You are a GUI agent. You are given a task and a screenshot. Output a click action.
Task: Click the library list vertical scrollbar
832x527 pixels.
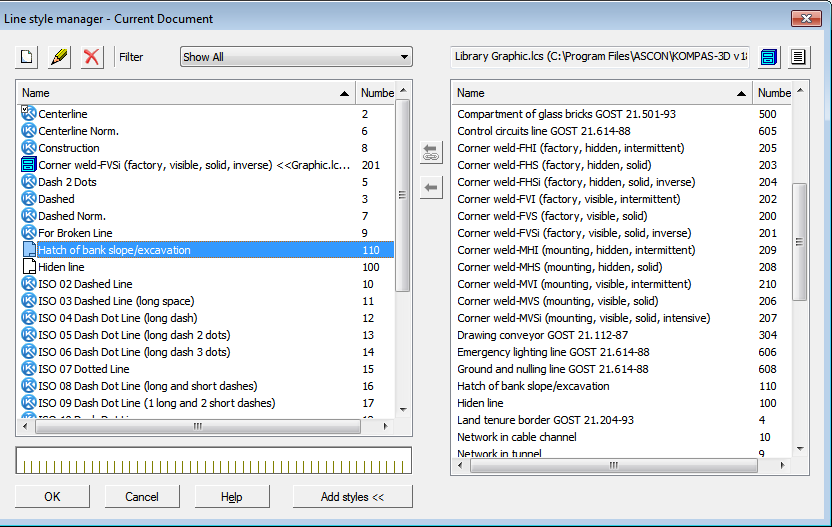click(x=799, y=240)
